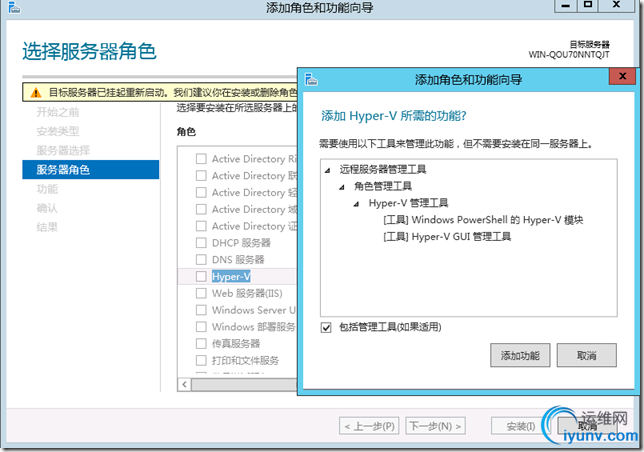Tick the Web 服务器(IIS) checkbox
The height and width of the screenshot is (452, 644).
coord(201,293)
